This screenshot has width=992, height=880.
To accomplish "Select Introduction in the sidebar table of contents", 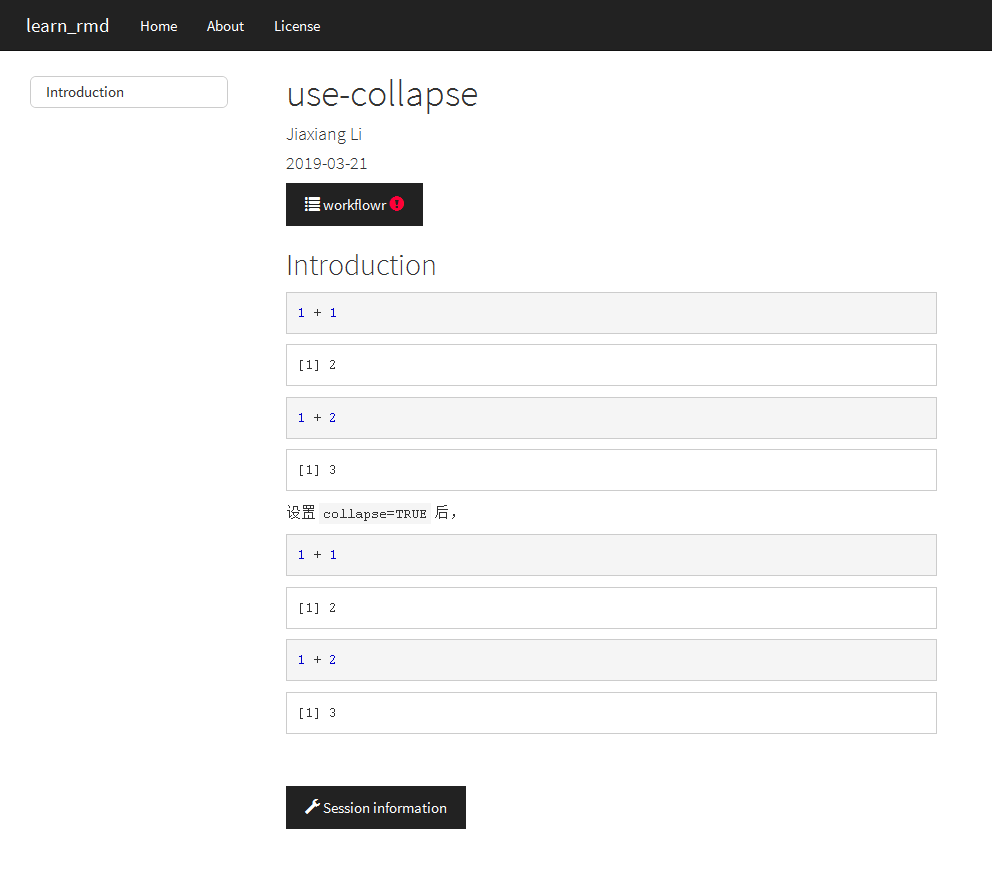I will coord(129,92).
